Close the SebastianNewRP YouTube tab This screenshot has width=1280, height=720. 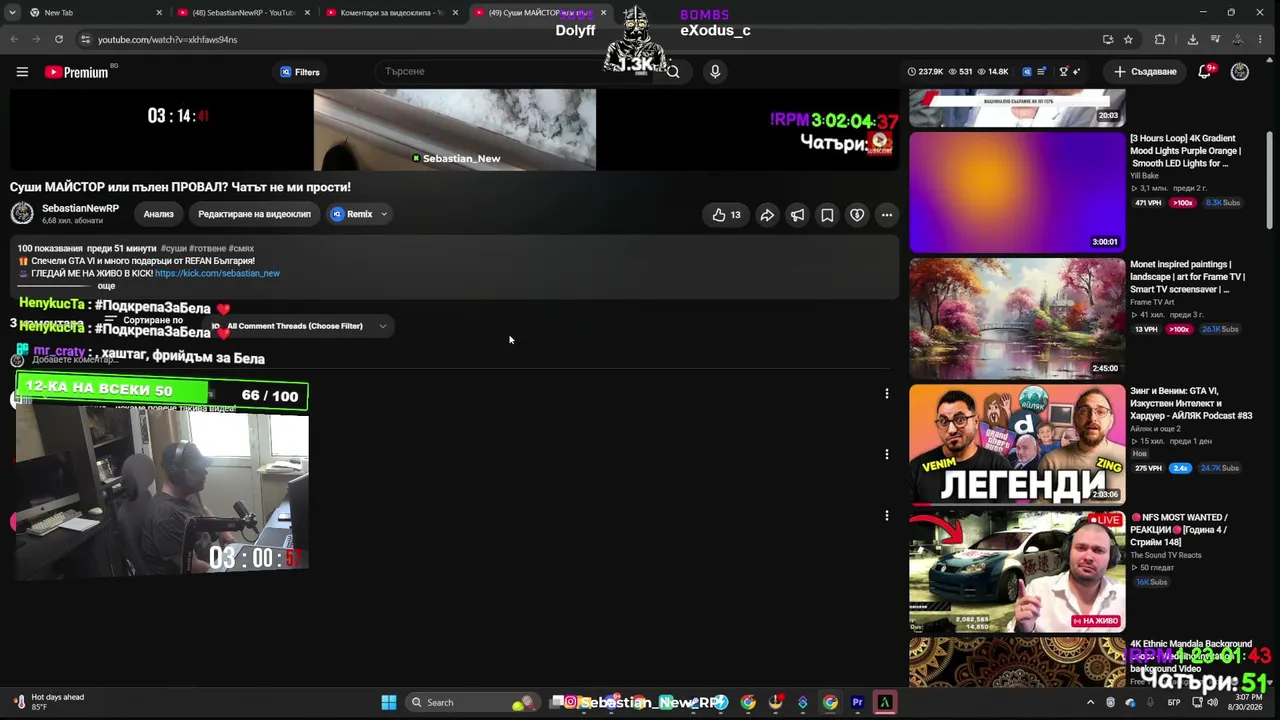point(307,12)
